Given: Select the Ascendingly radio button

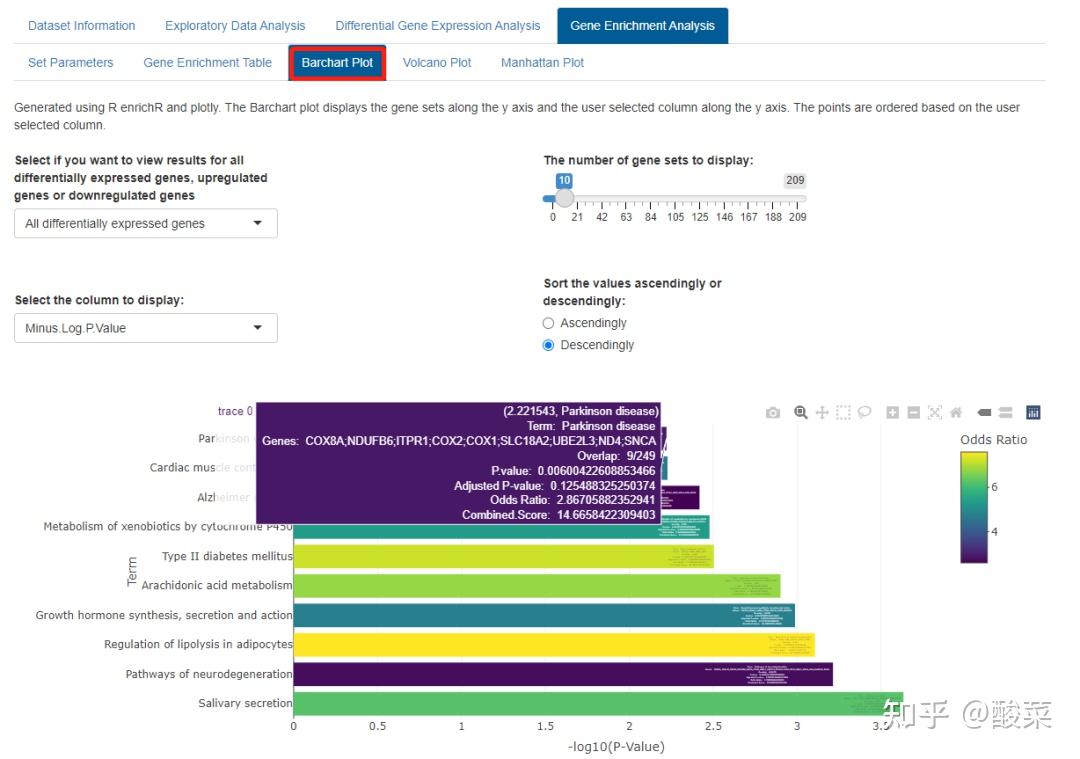Looking at the screenshot, I should pyautogui.click(x=548, y=323).
